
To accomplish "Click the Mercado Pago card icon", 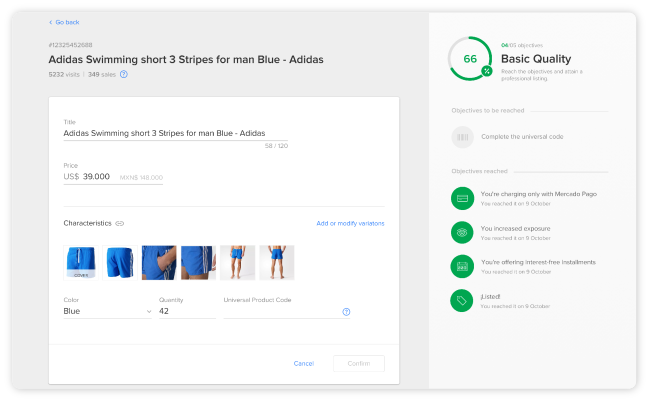I will pos(462,198).
